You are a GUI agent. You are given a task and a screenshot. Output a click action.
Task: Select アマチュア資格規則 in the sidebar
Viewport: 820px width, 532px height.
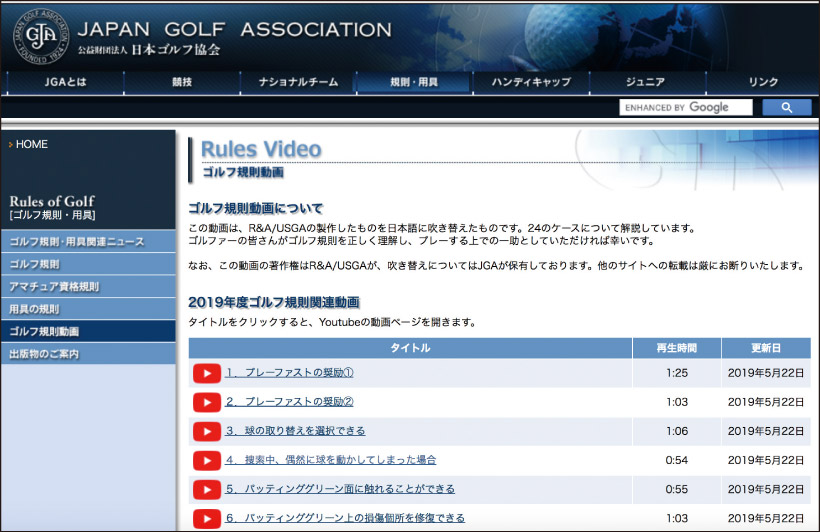54,287
